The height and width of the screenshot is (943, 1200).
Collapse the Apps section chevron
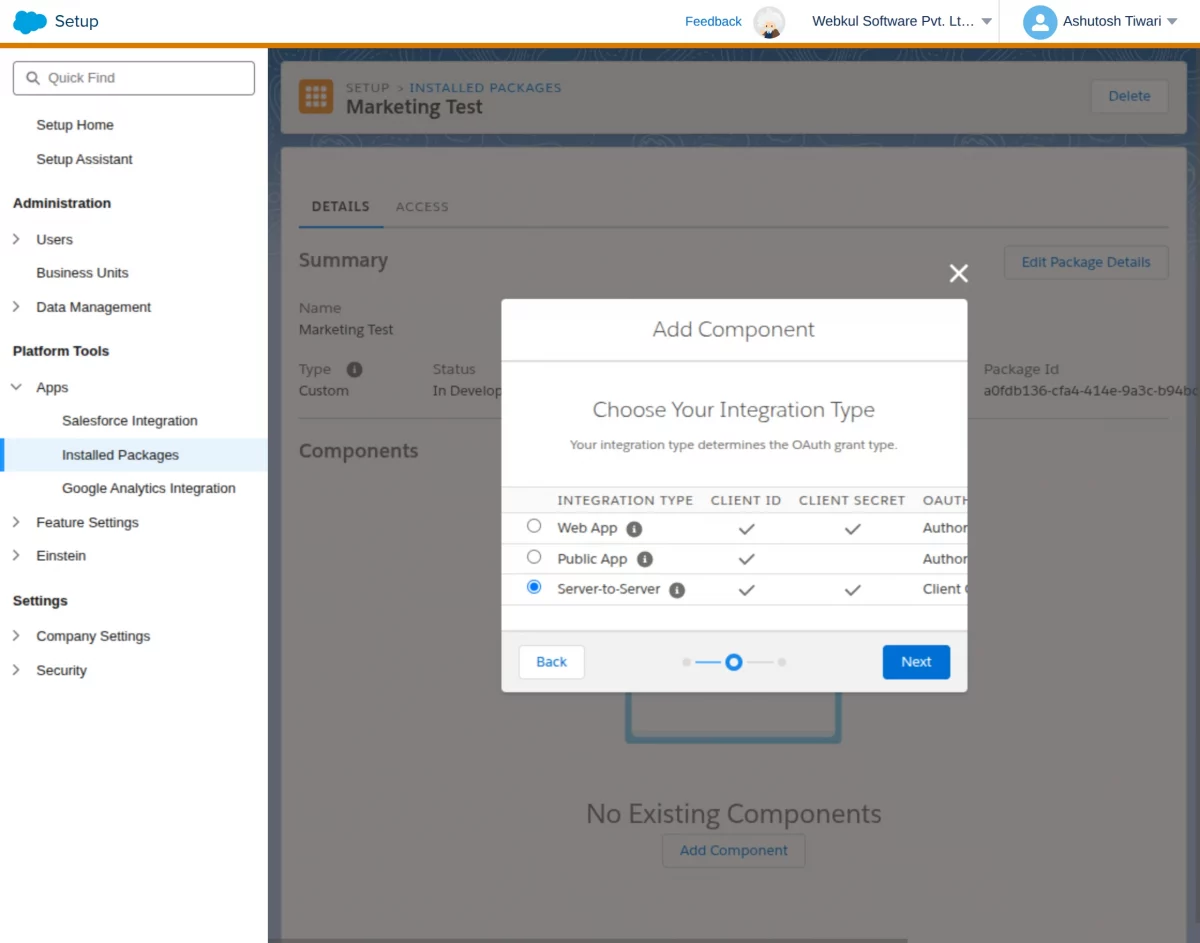(x=16, y=387)
